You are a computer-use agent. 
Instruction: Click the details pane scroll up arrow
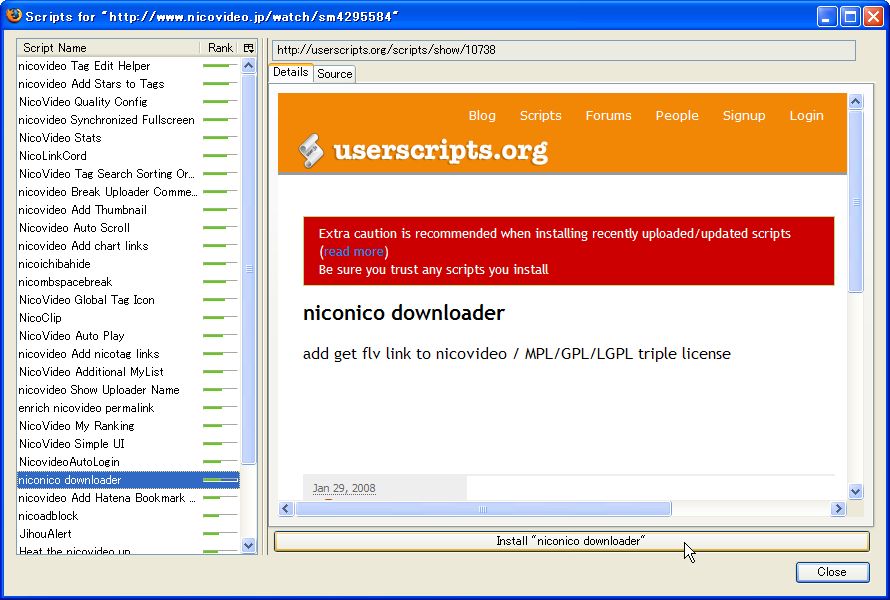click(x=855, y=102)
